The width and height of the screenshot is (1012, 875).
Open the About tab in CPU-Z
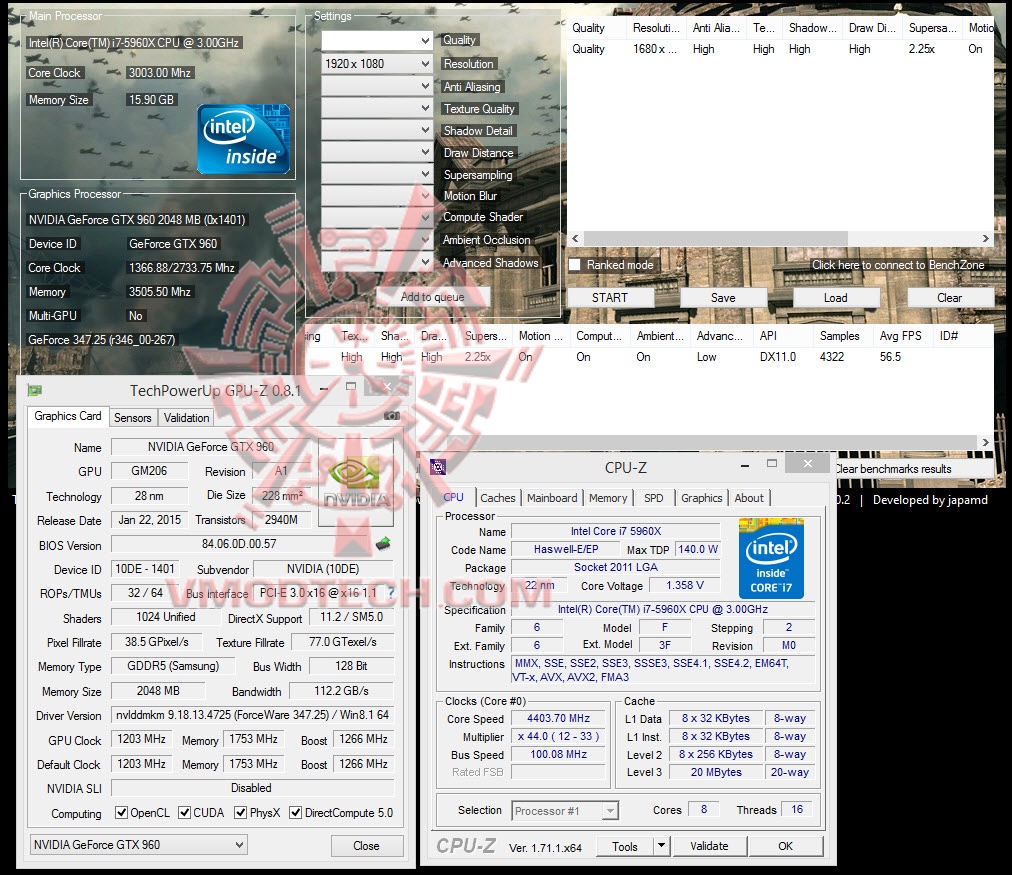(749, 498)
